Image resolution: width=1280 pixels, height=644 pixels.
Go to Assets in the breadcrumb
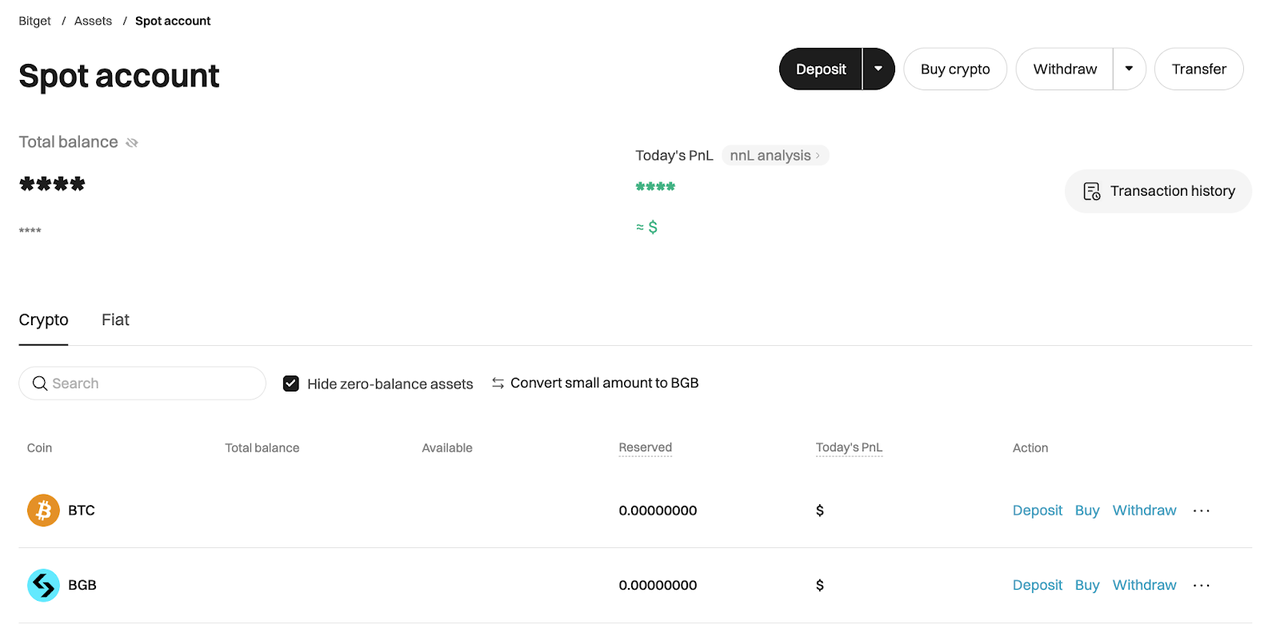pos(93,21)
